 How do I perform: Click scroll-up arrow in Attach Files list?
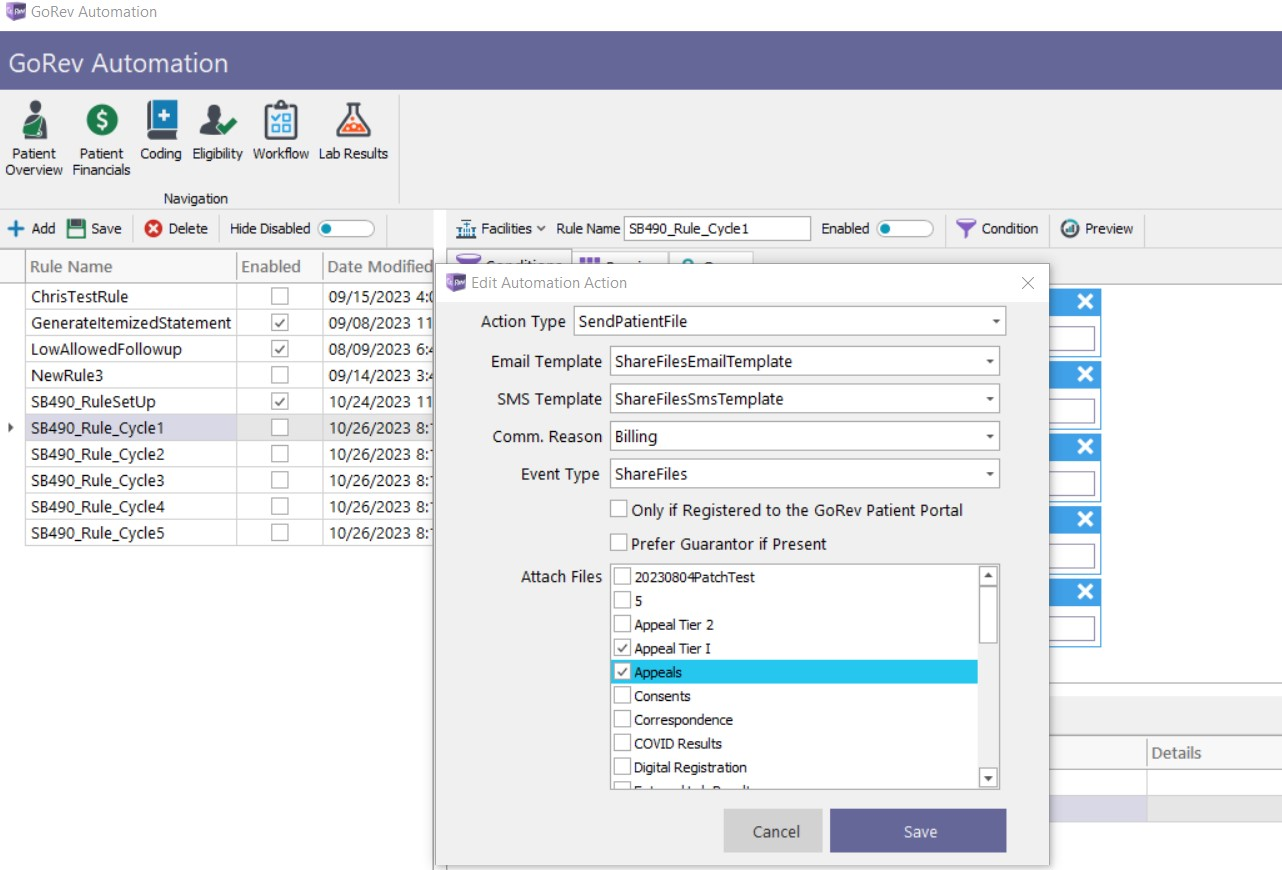pyautogui.click(x=988, y=576)
